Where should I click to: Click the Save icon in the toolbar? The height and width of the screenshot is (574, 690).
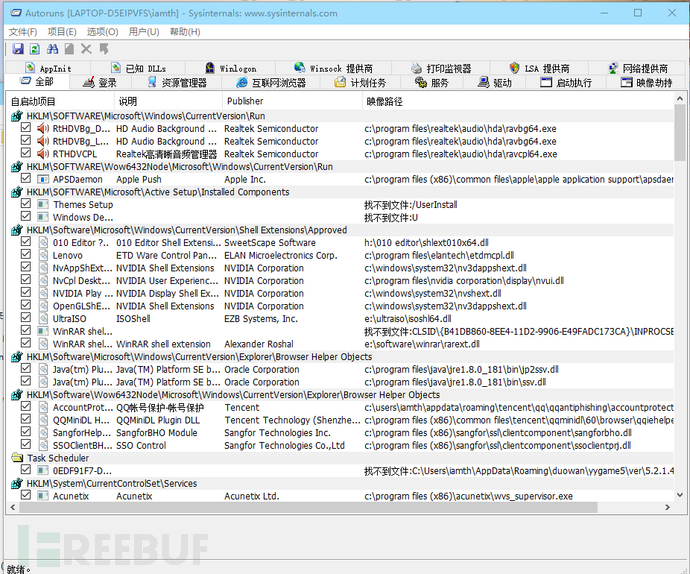tap(18, 49)
